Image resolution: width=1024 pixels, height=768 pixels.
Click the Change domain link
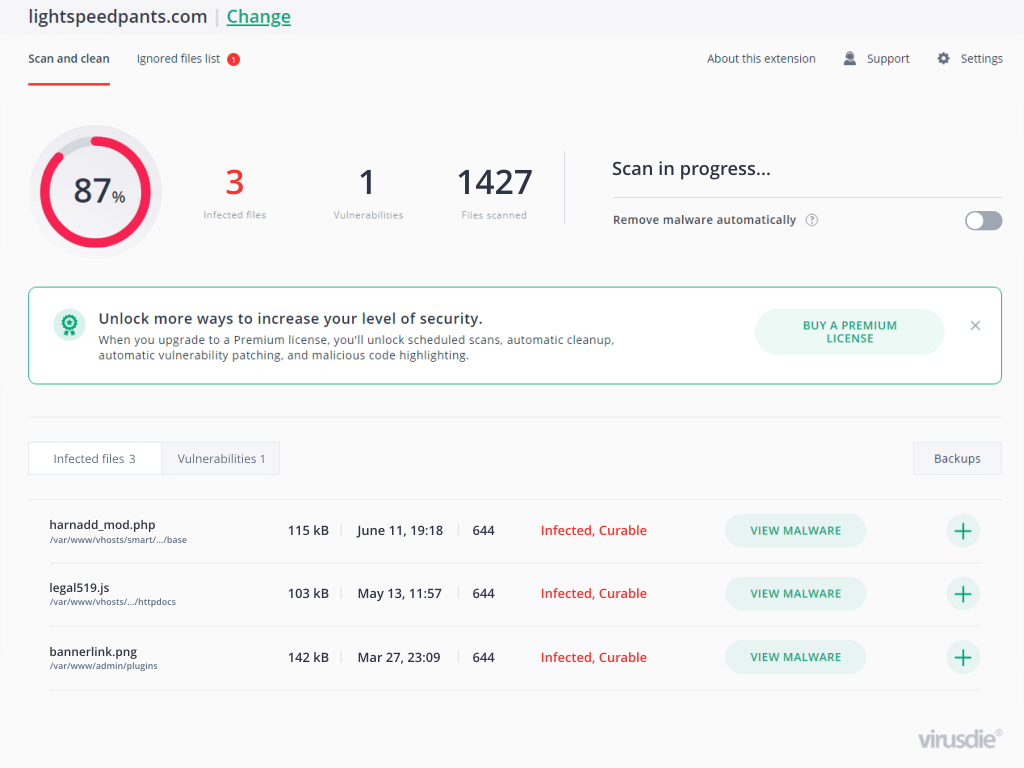258,17
